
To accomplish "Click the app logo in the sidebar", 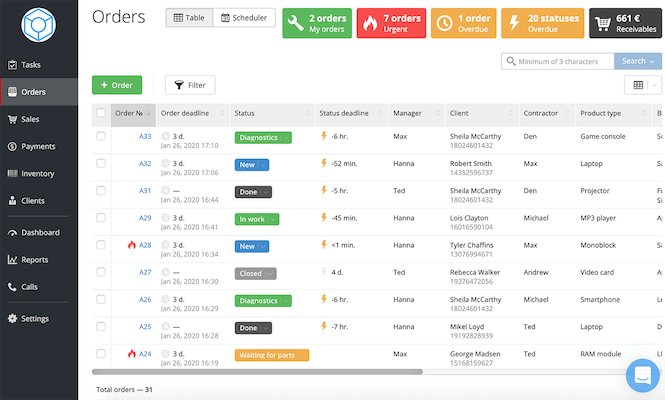I will click(x=39, y=25).
